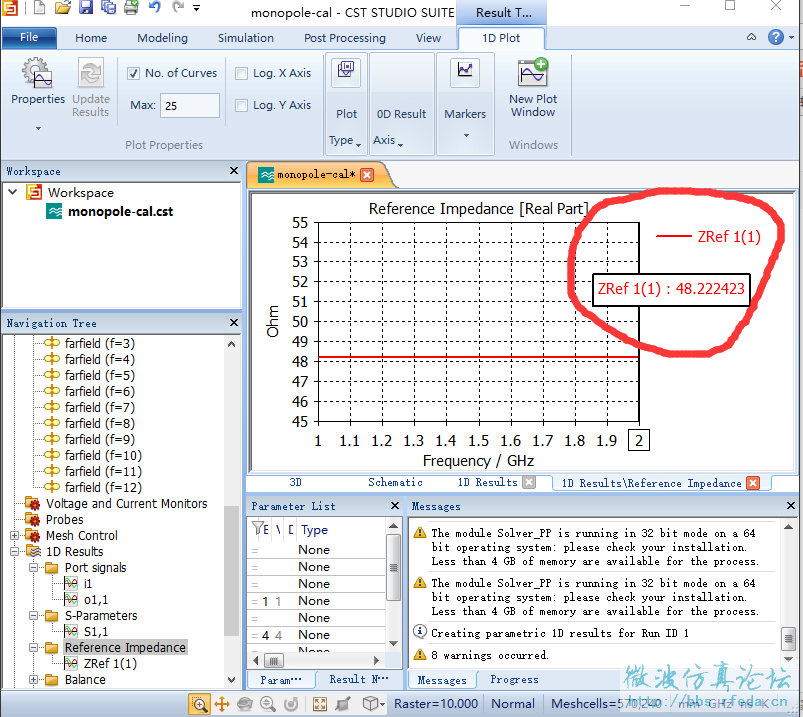Switch to the Home ribbon tab
This screenshot has height=717, width=803.
(91, 38)
